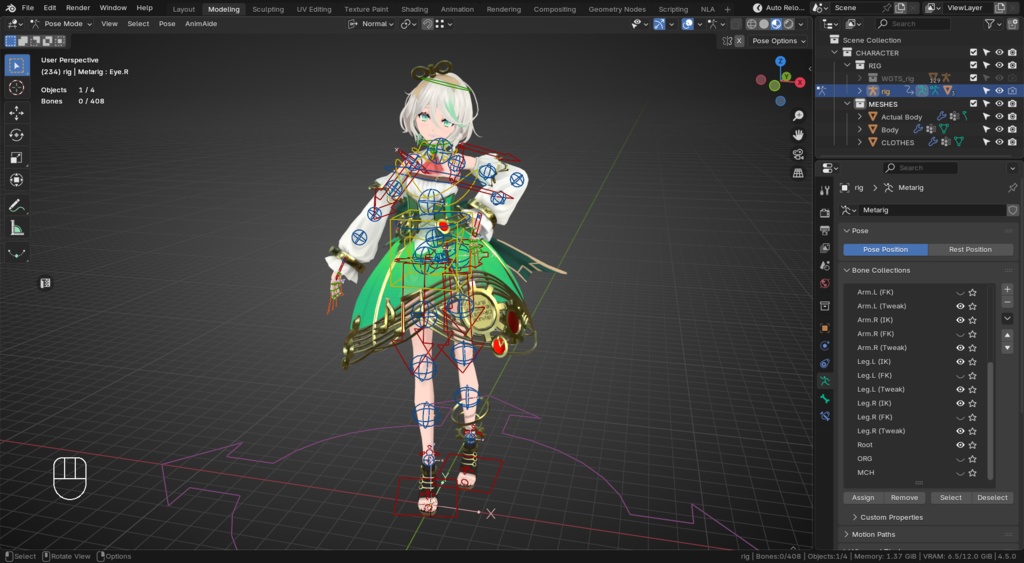This screenshot has width=1024, height=563.
Task: Activate the Cursor tool
Action: tap(16, 88)
